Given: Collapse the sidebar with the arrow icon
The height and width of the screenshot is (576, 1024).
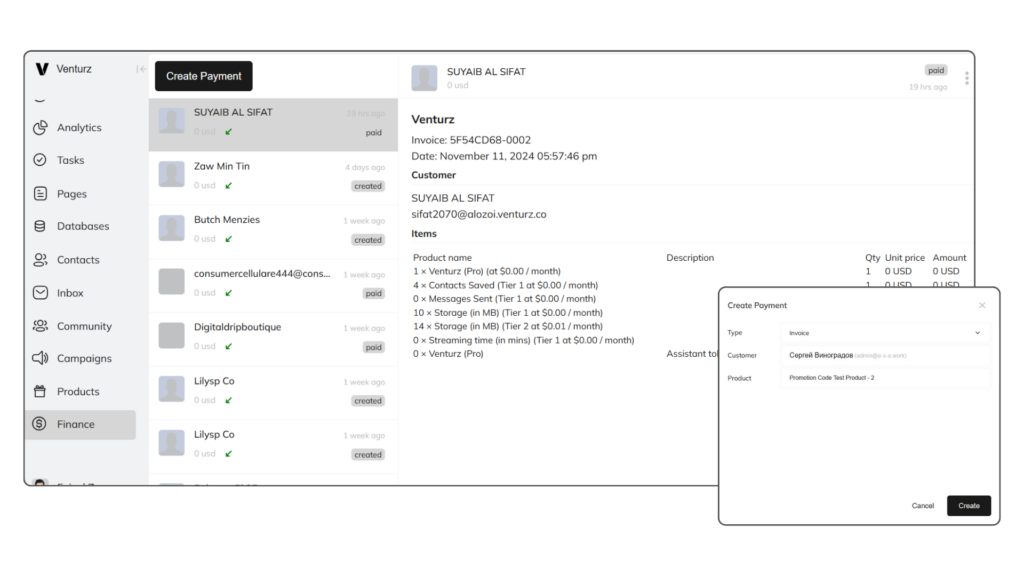Looking at the screenshot, I should tap(141, 69).
